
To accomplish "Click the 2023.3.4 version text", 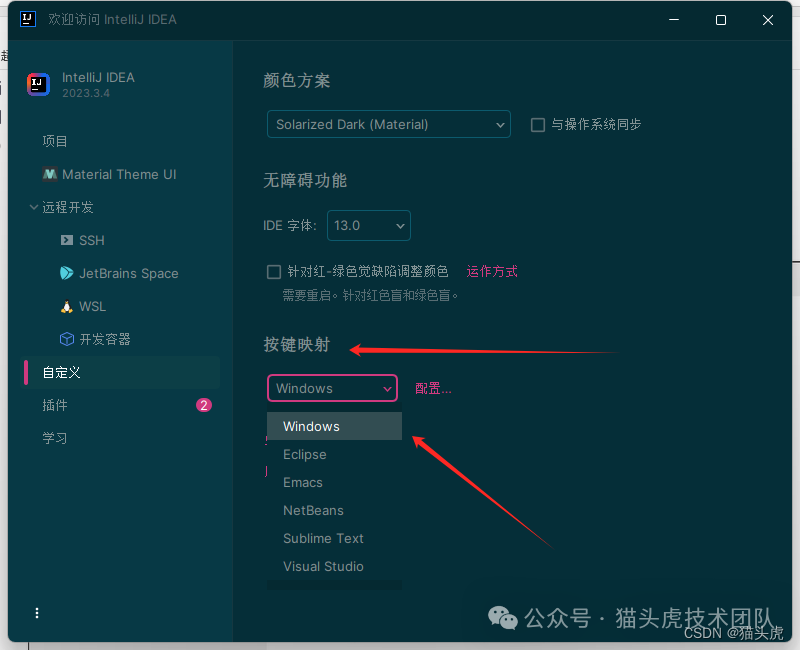I will (86, 93).
